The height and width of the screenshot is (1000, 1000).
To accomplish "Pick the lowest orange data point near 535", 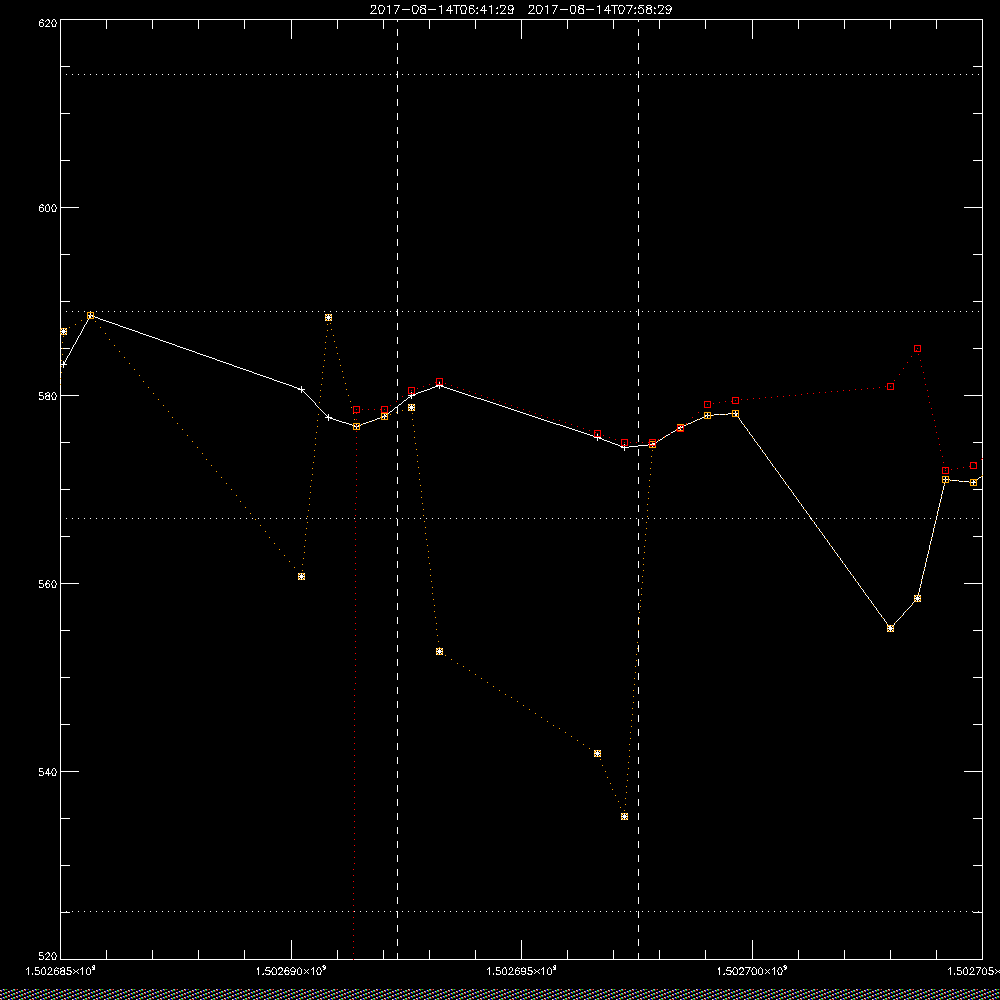I will (x=624, y=816).
